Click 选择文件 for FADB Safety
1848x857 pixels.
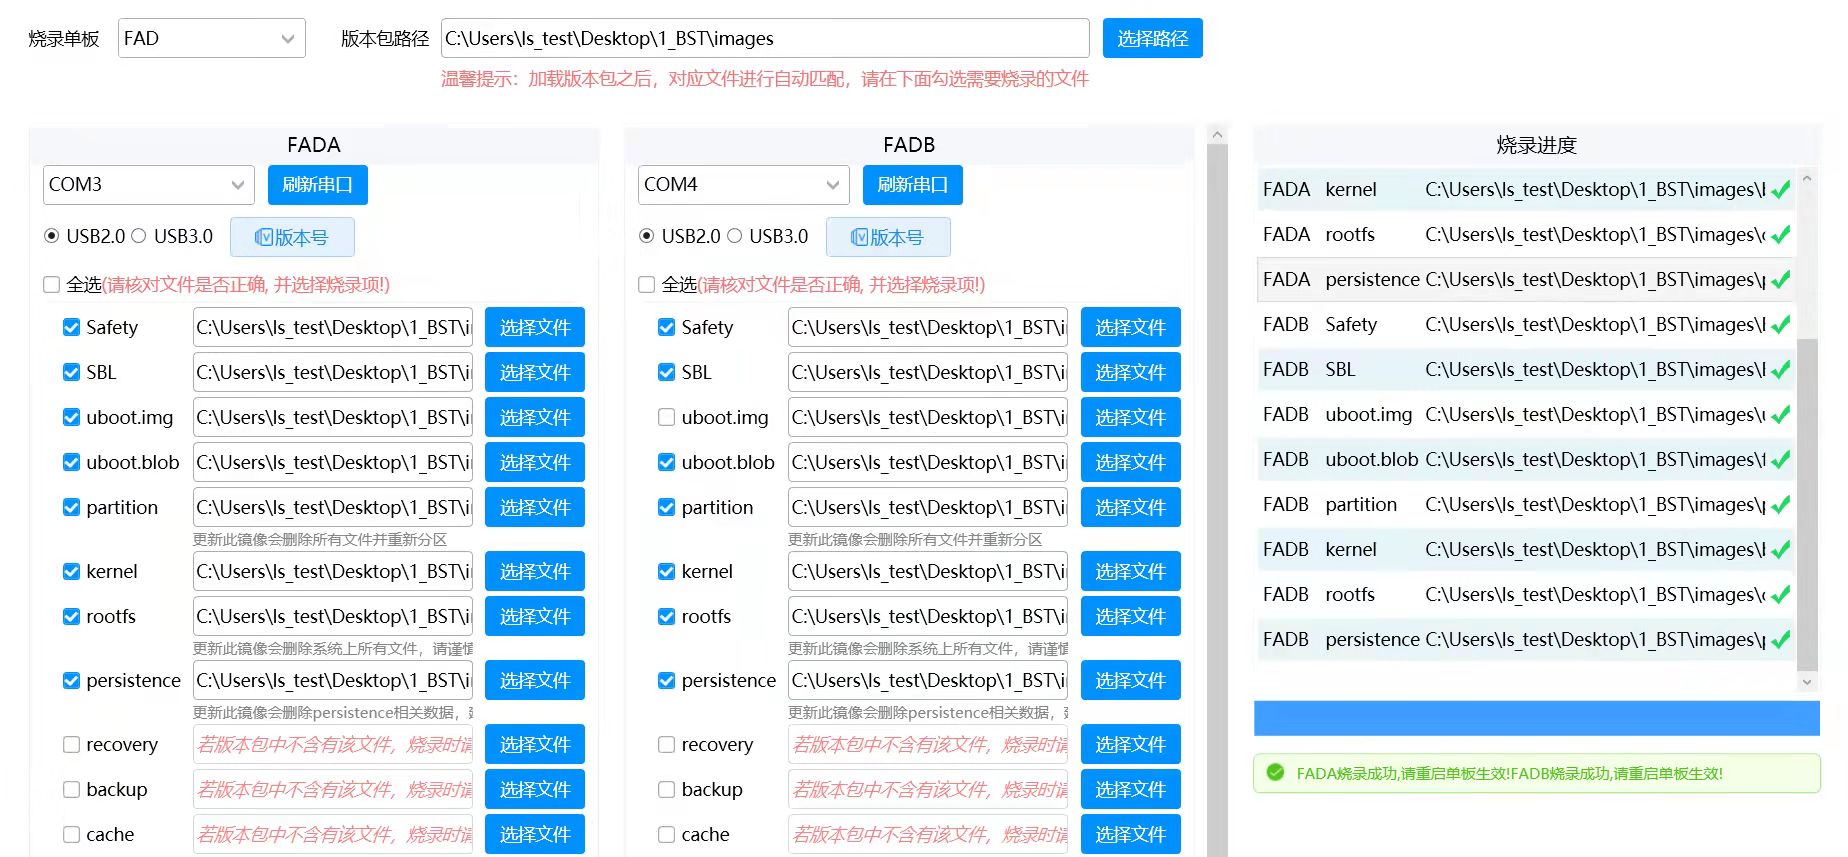(1130, 327)
